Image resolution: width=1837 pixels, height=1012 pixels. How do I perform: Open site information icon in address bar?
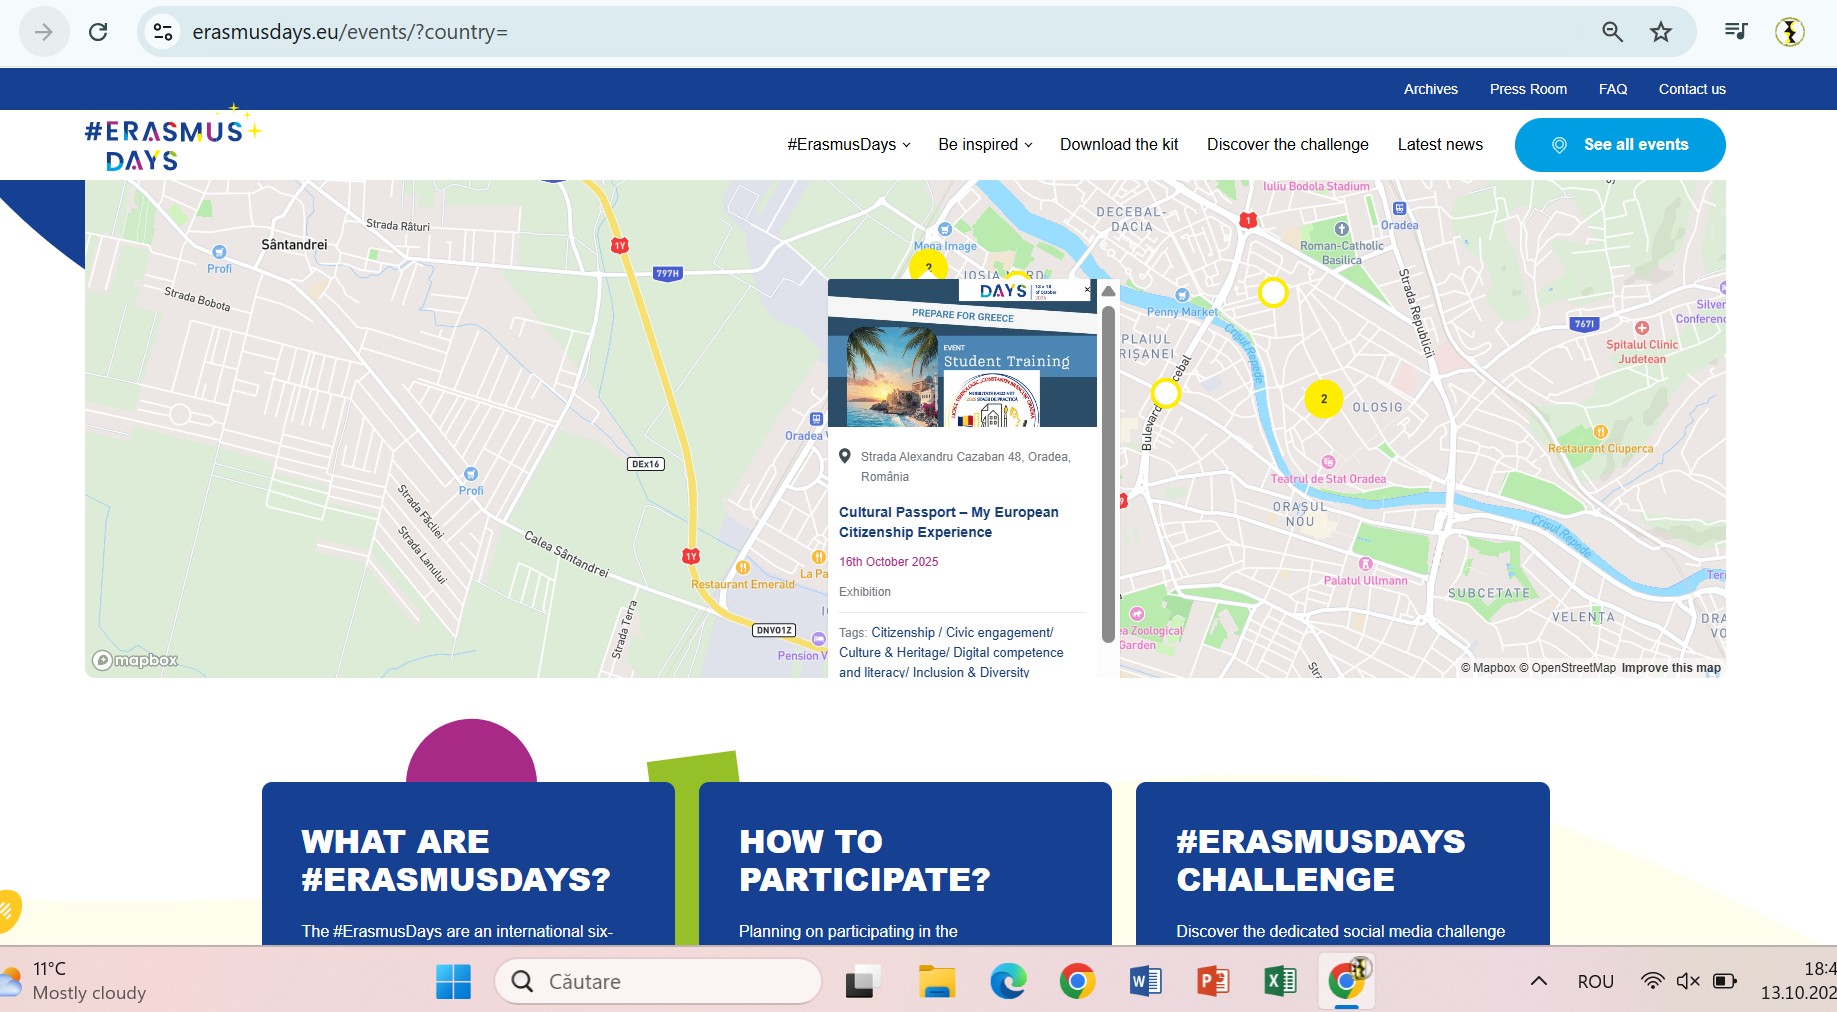pos(163,32)
